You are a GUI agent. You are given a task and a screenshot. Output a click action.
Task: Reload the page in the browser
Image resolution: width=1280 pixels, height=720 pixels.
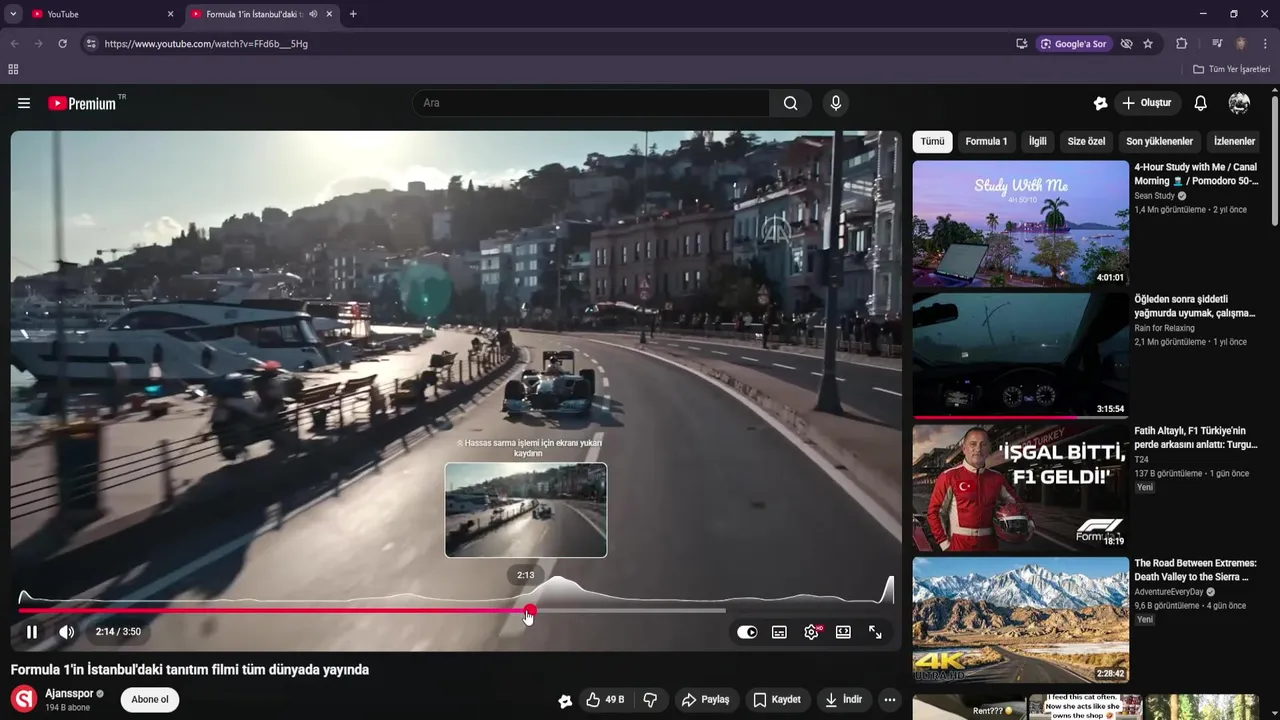62,44
